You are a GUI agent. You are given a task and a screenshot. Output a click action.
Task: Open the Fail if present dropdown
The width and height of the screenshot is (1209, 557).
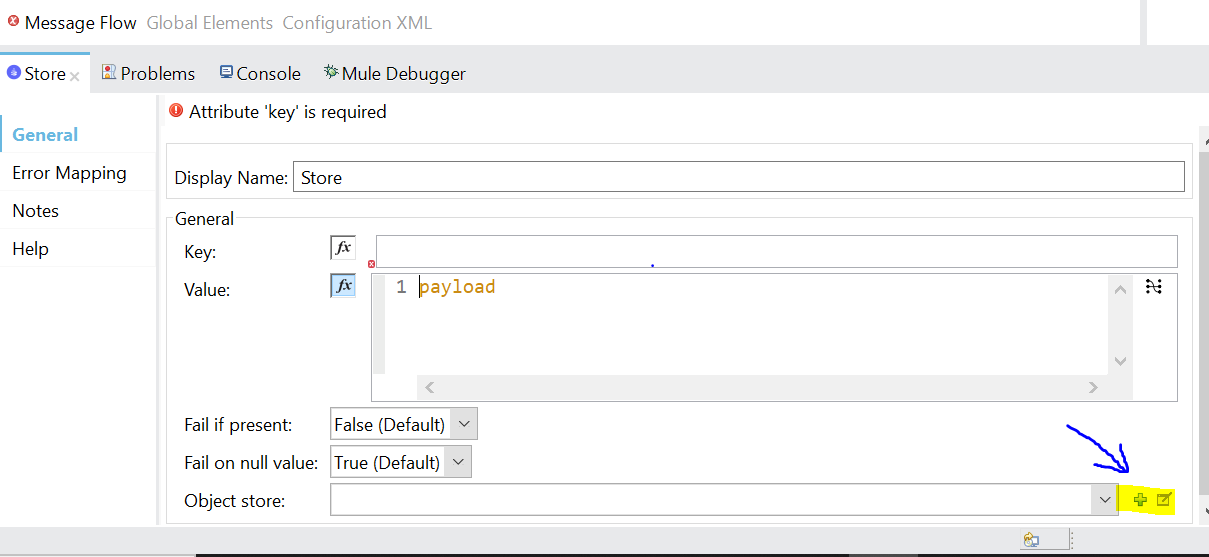(x=404, y=424)
